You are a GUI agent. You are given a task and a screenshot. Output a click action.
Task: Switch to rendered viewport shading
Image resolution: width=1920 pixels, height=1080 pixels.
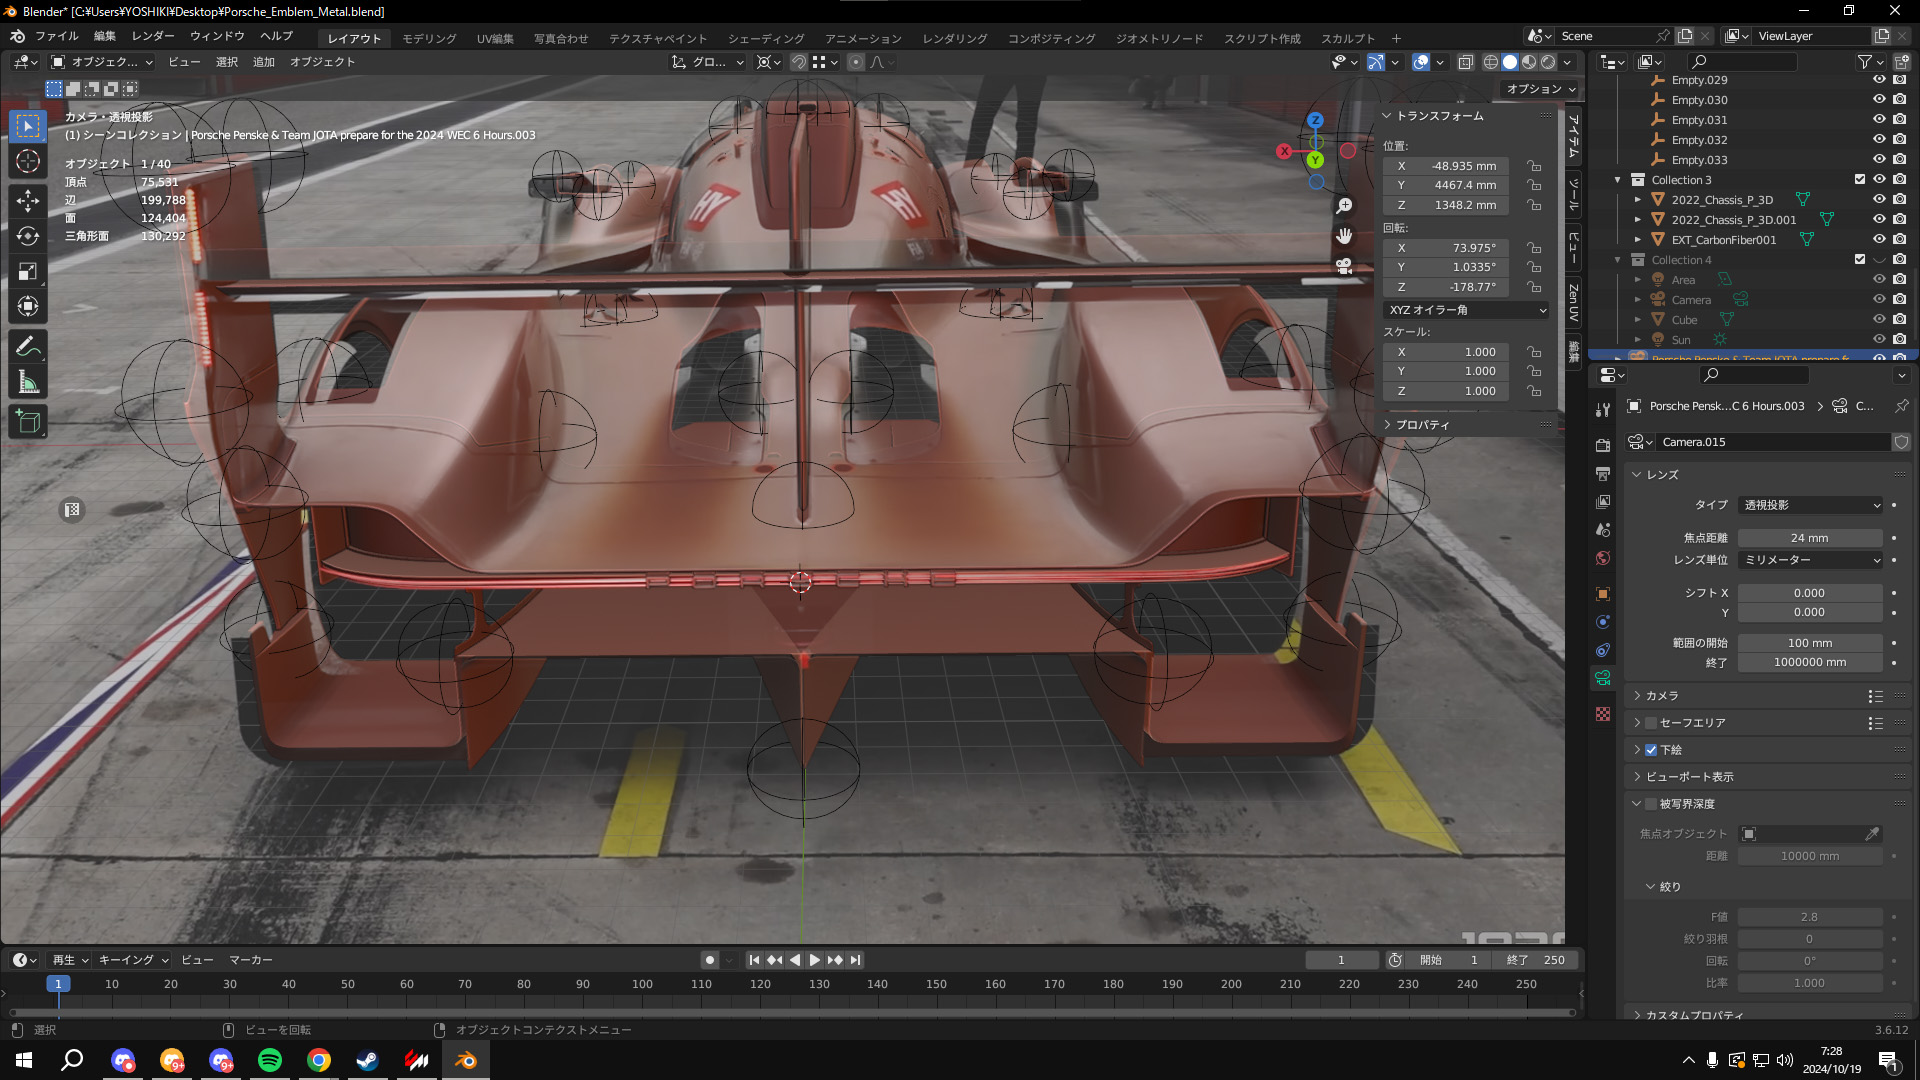1548,62
